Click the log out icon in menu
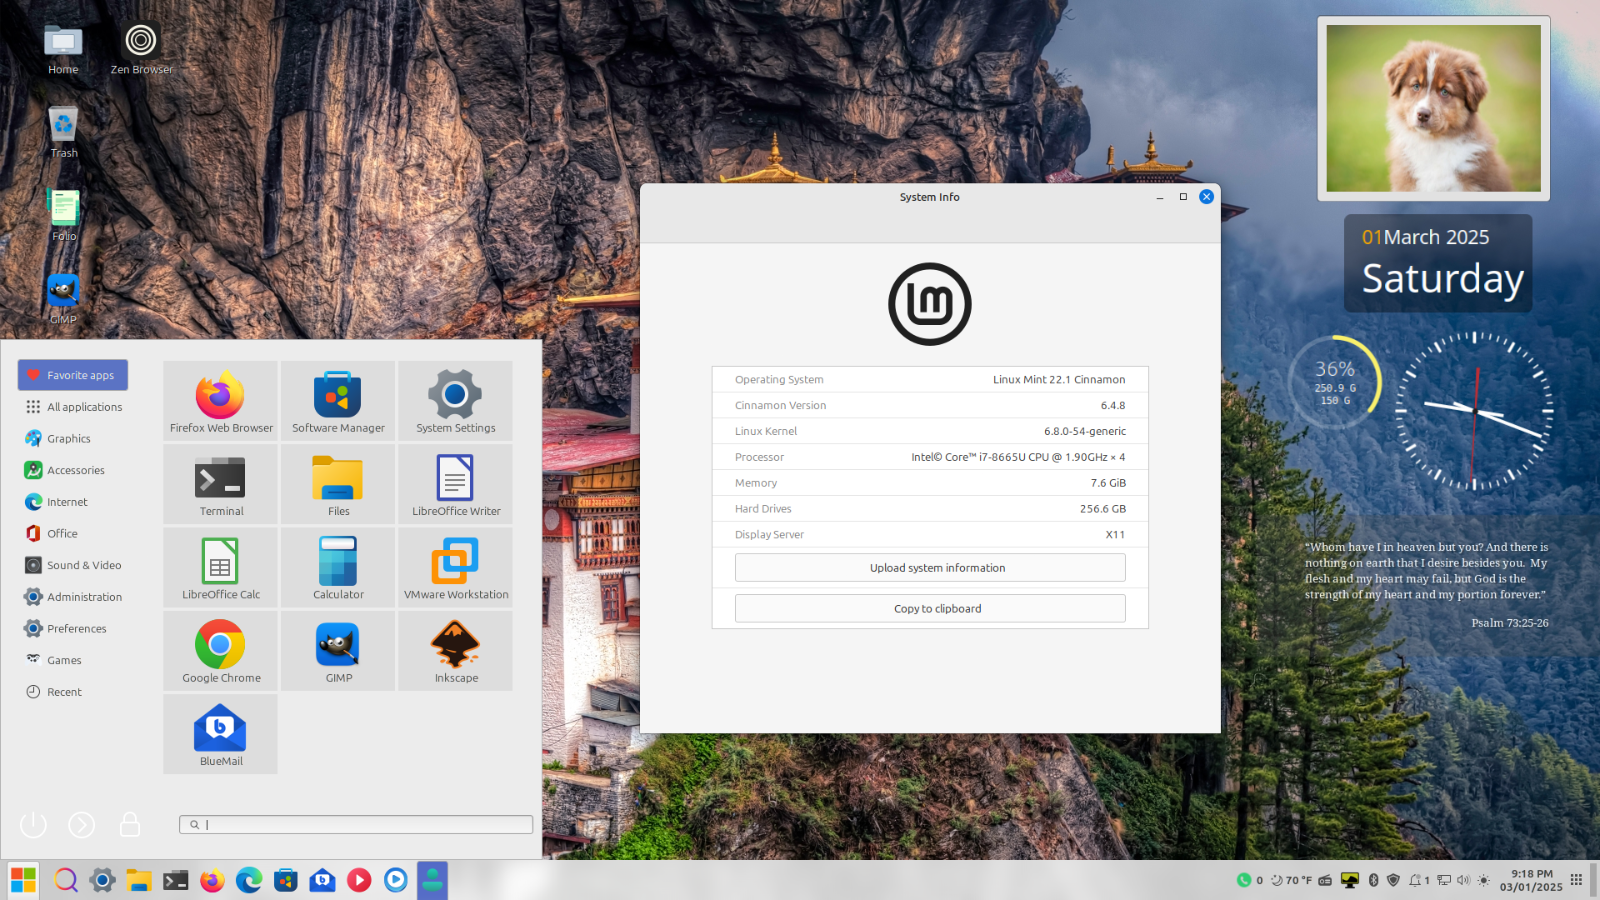 click(81, 824)
